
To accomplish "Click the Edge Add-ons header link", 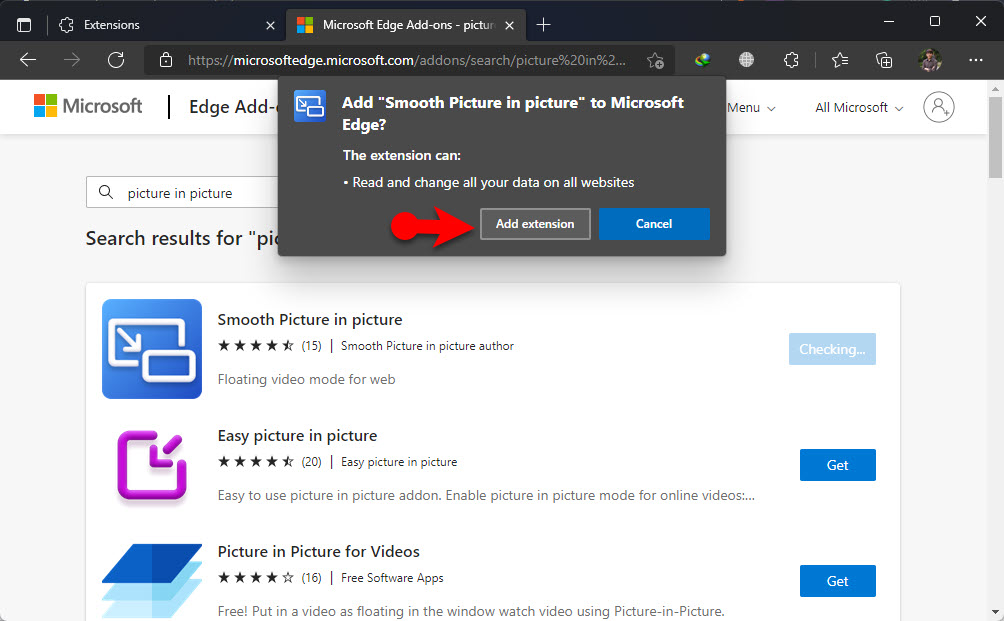I will coord(232,107).
